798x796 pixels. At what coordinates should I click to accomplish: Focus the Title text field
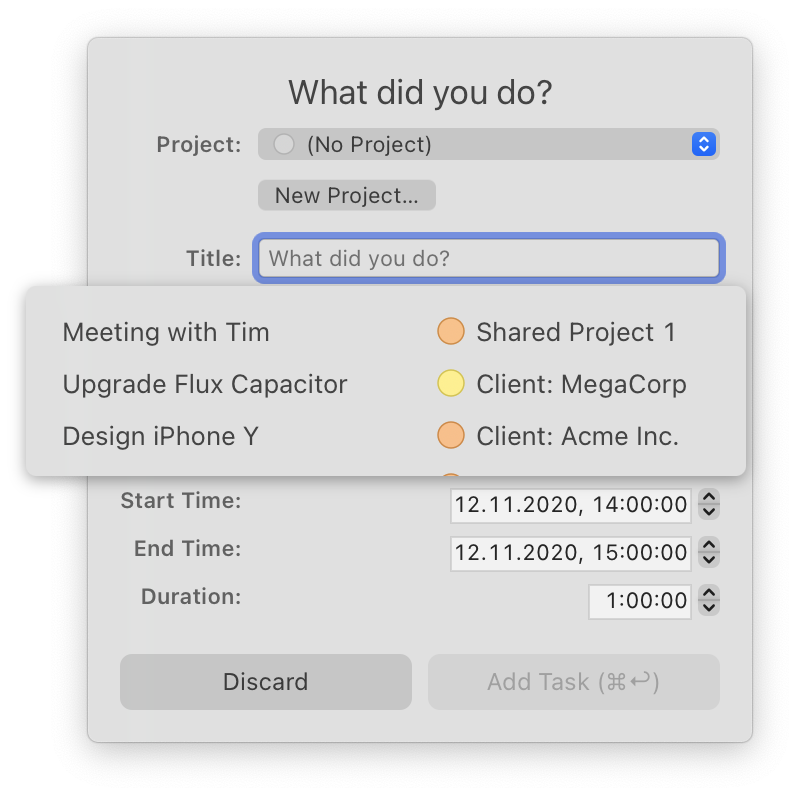point(488,259)
